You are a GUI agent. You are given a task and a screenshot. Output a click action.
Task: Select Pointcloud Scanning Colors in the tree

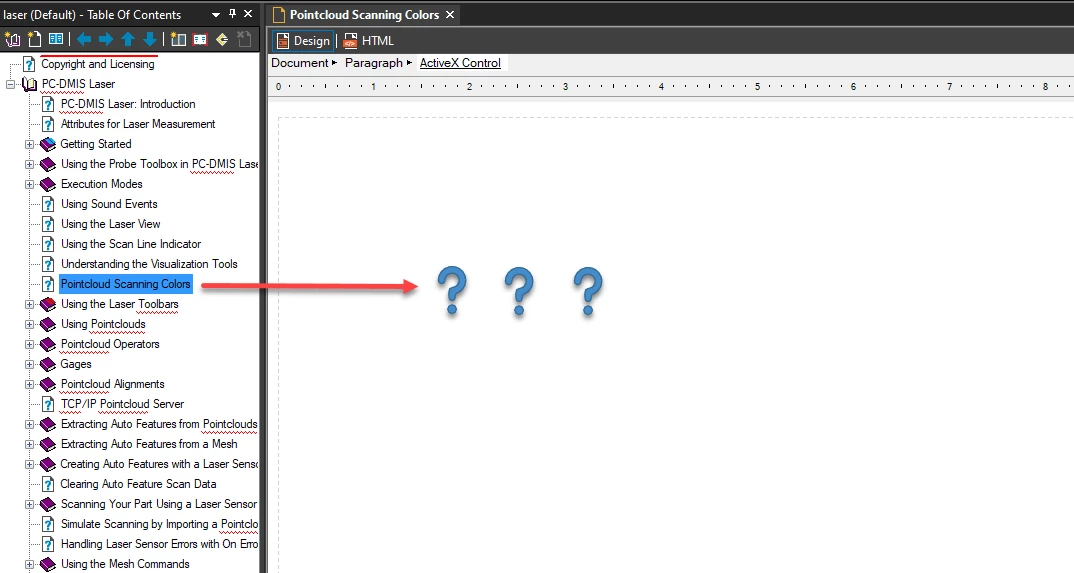(x=125, y=284)
